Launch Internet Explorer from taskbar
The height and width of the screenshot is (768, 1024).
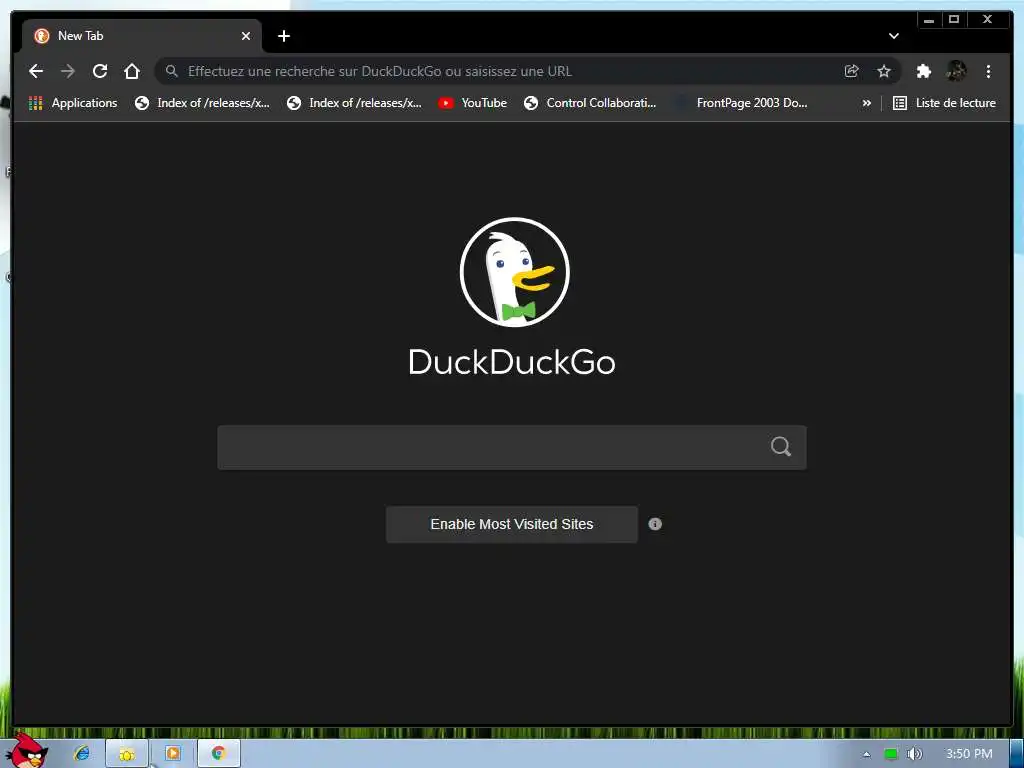82,754
